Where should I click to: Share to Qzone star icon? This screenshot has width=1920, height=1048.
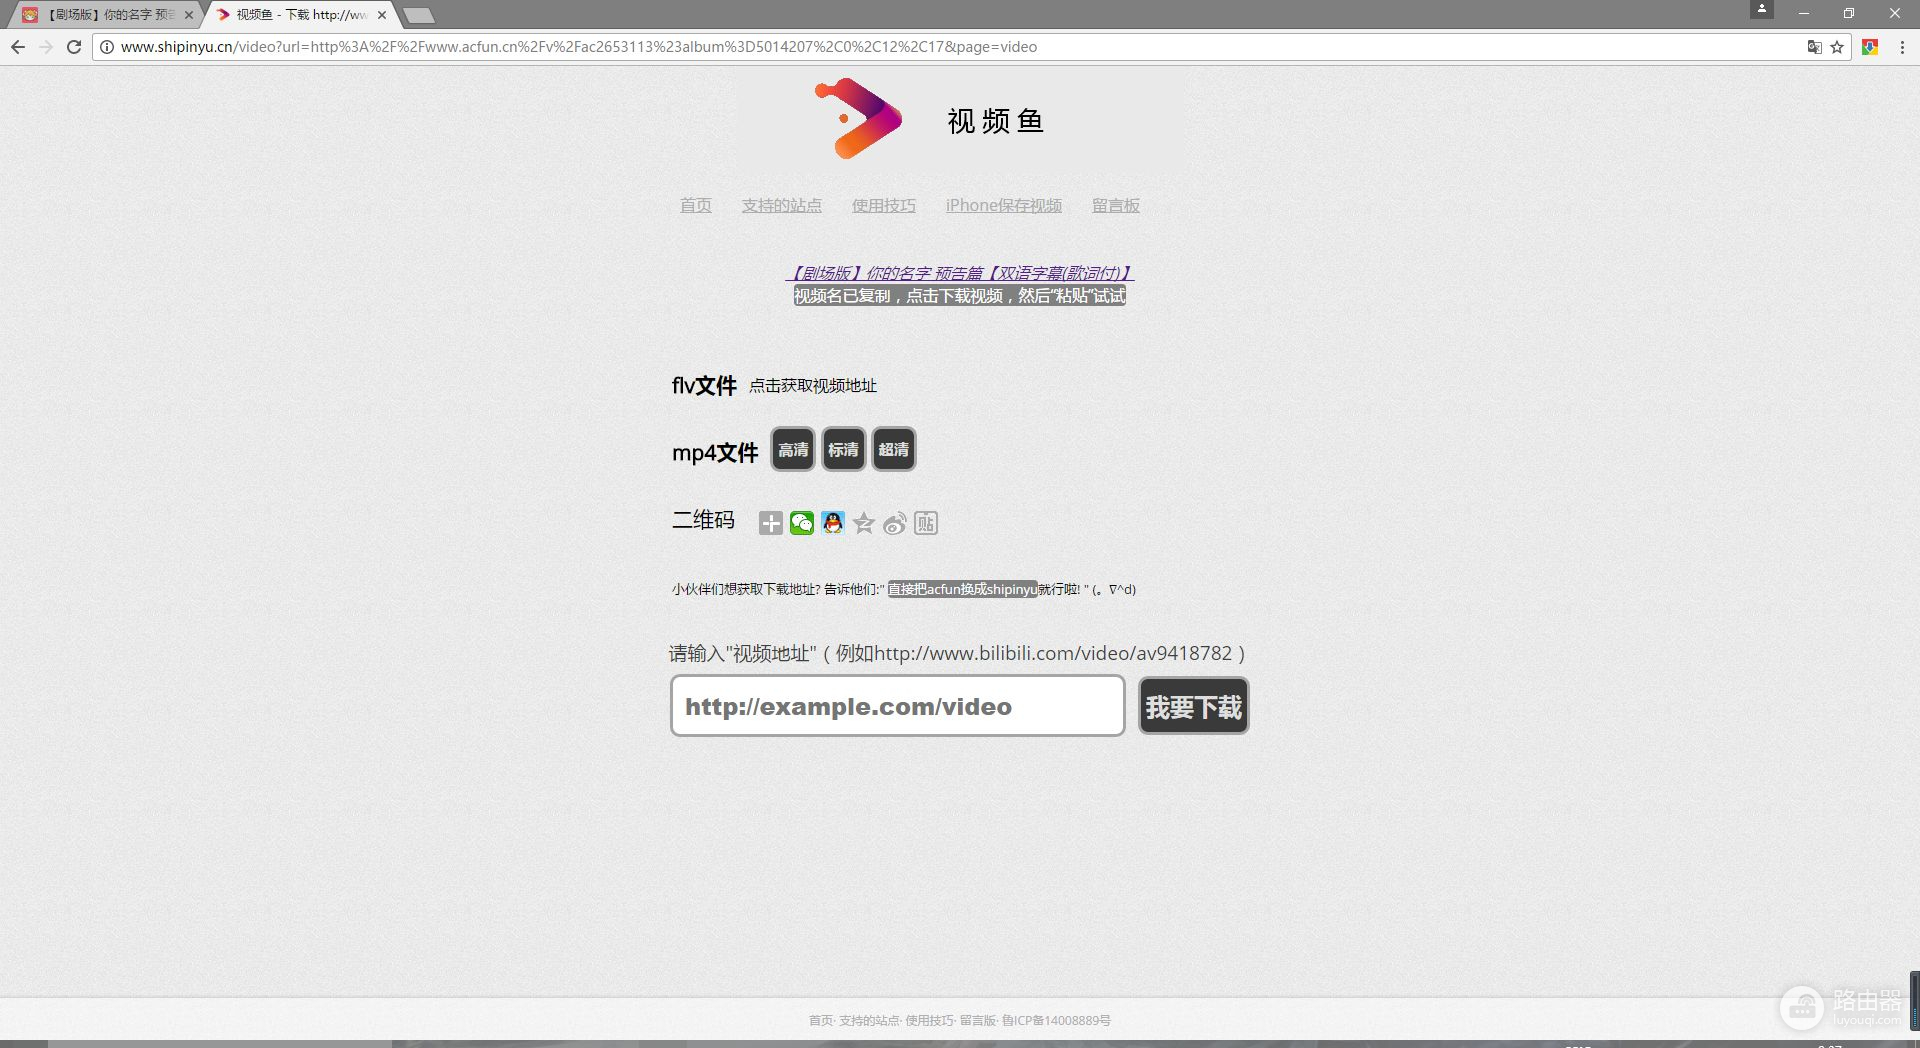[864, 523]
